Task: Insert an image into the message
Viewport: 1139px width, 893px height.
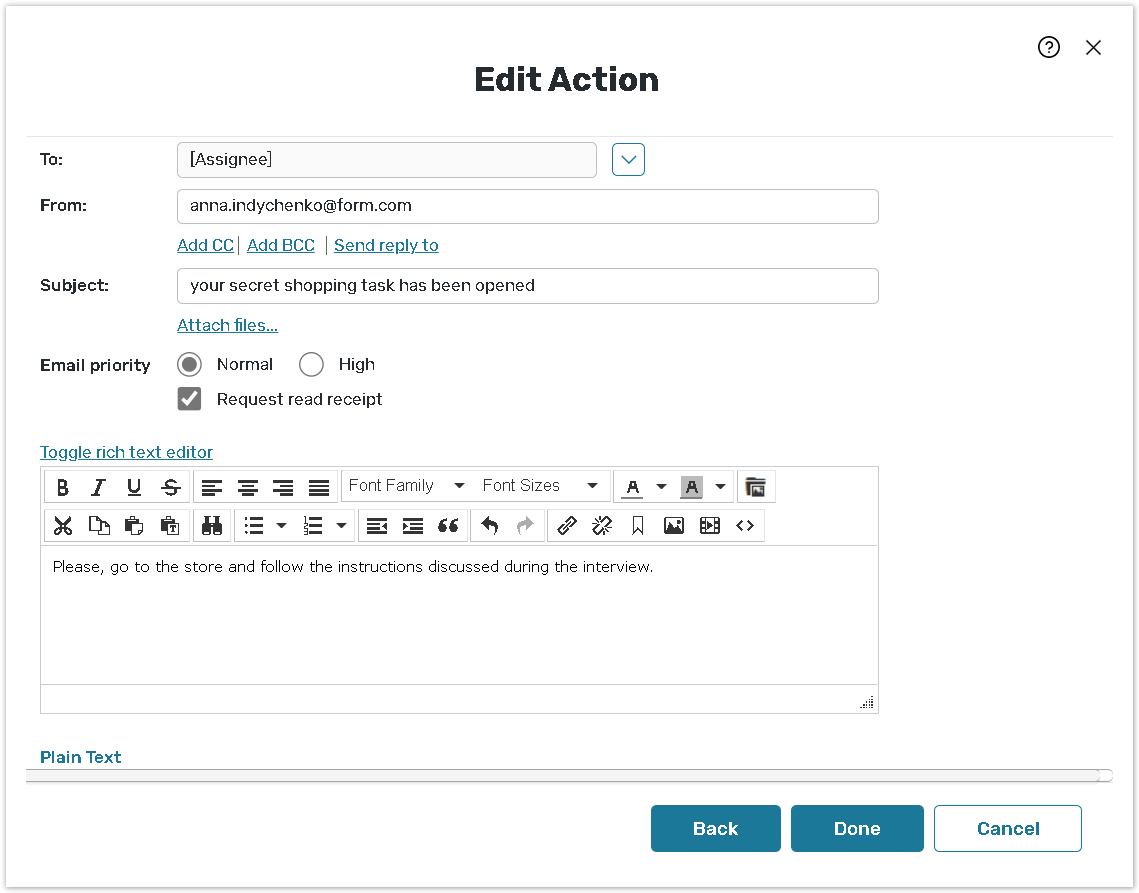Action: point(674,525)
